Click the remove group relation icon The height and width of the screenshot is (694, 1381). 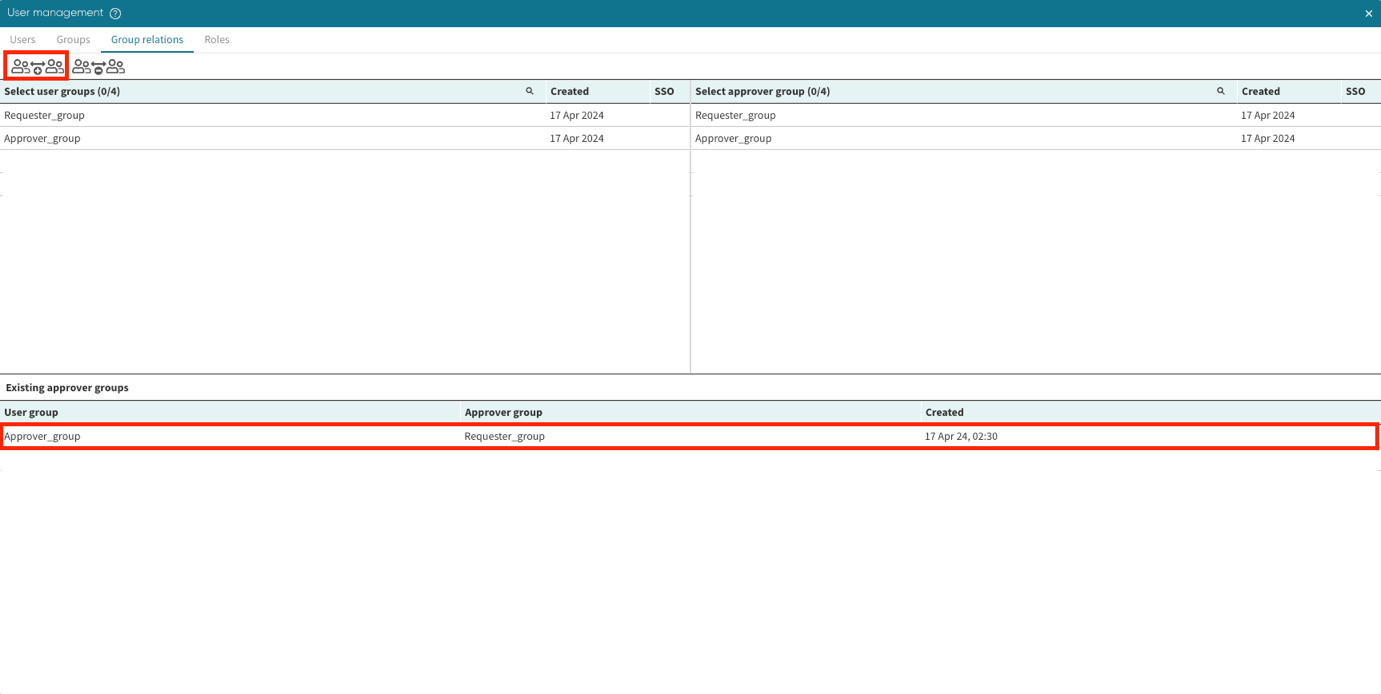[x=98, y=67]
